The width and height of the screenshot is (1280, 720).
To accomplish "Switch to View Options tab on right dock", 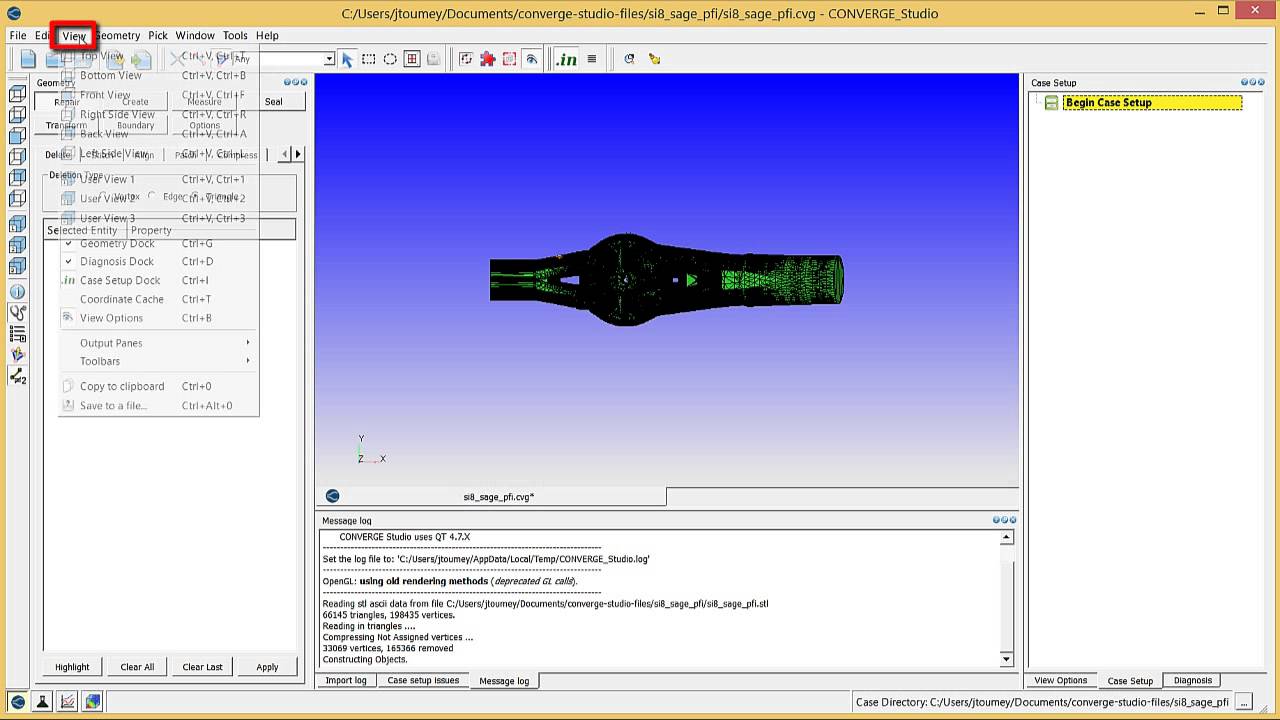I will click(1060, 680).
